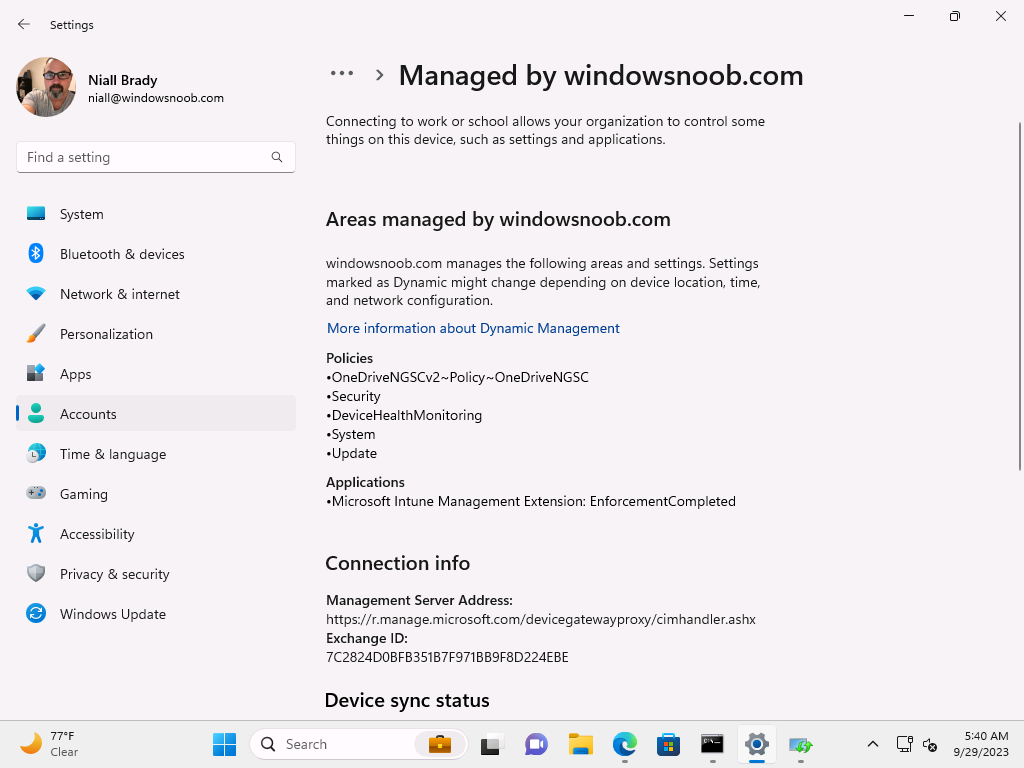Image resolution: width=1024 pixels, height=768 pixels.
Task: Select Gaming category
Action: [x=155, y=494]
